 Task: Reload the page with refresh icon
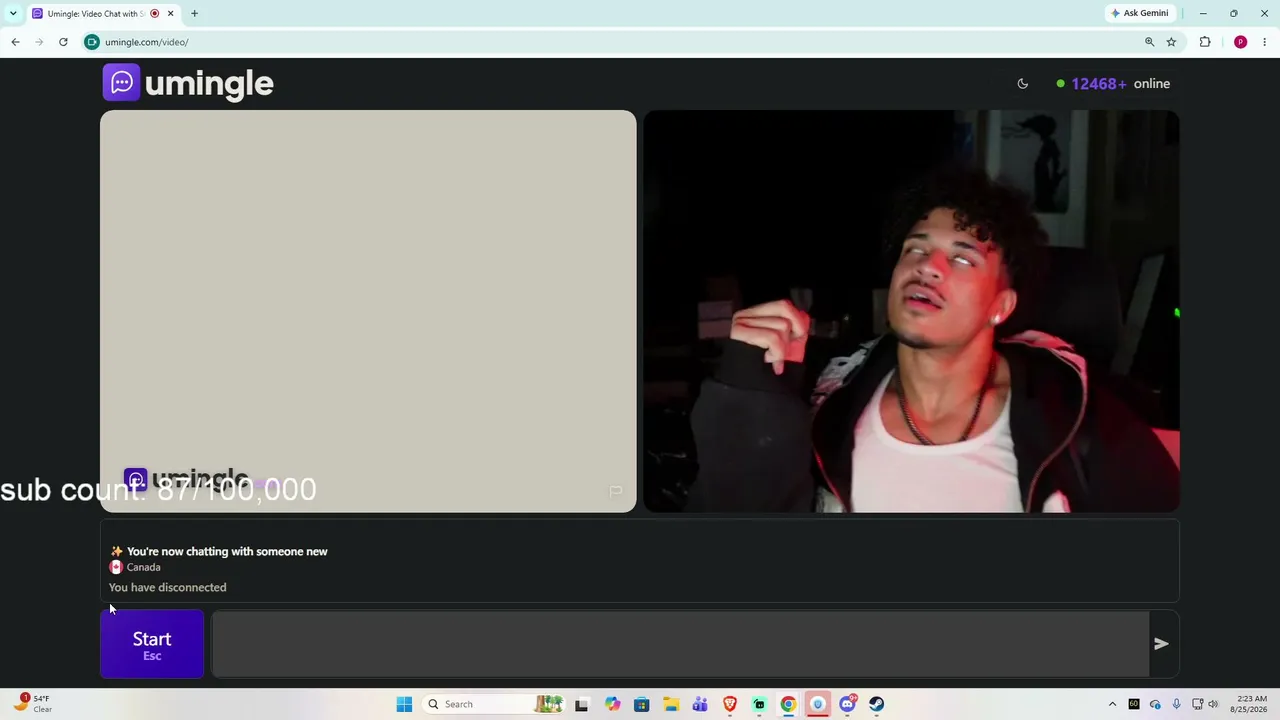tap(63, 42)
